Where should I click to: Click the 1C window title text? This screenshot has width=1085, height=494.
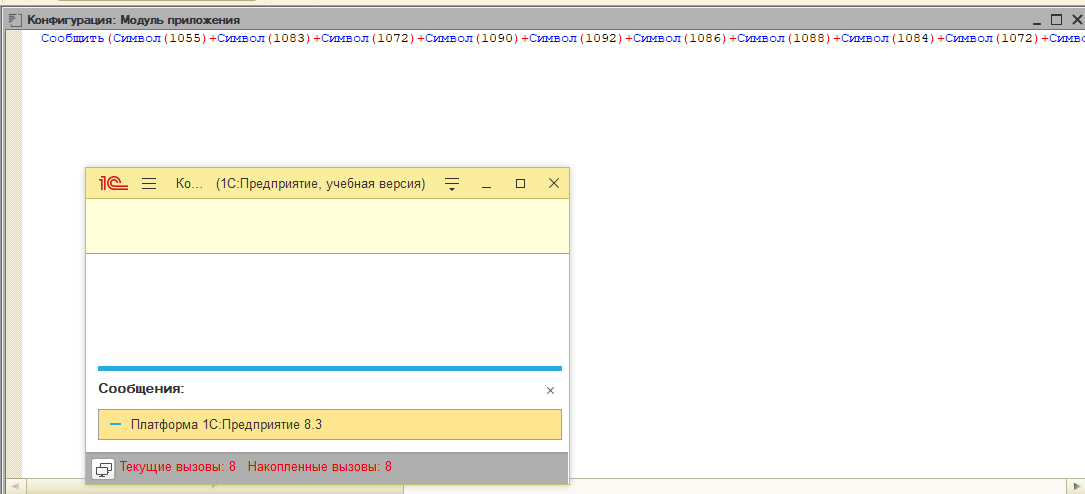click(x=300, y=184)
